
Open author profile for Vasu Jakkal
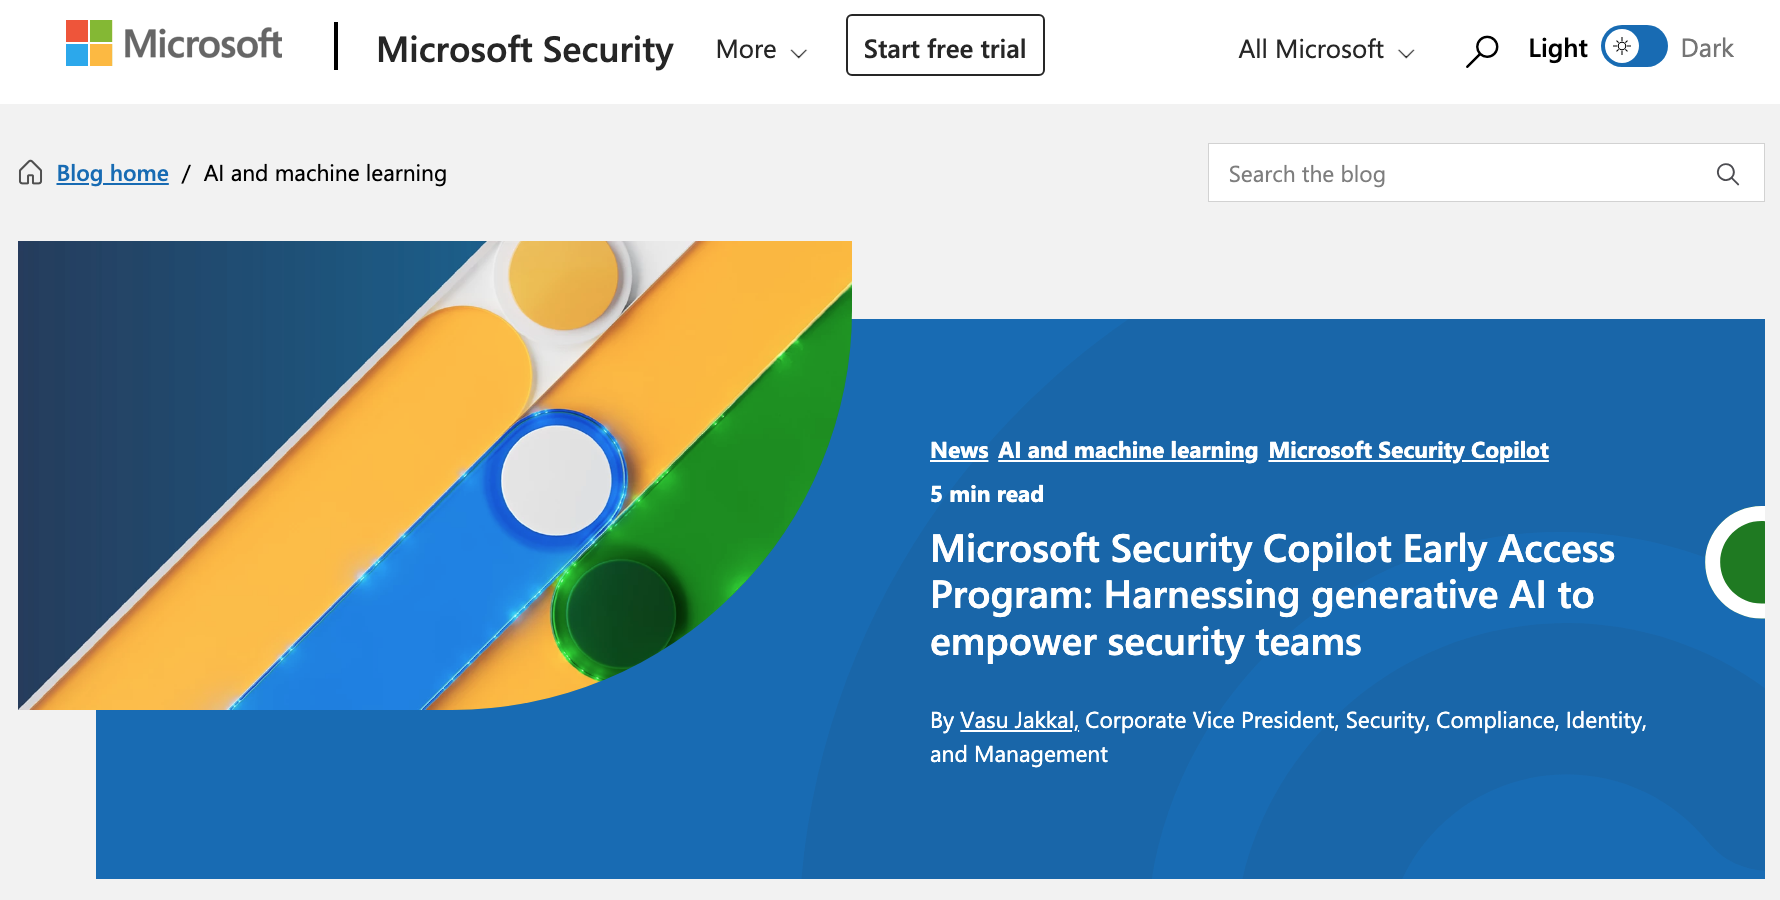pyautogui.click(x=1017, y=720)
